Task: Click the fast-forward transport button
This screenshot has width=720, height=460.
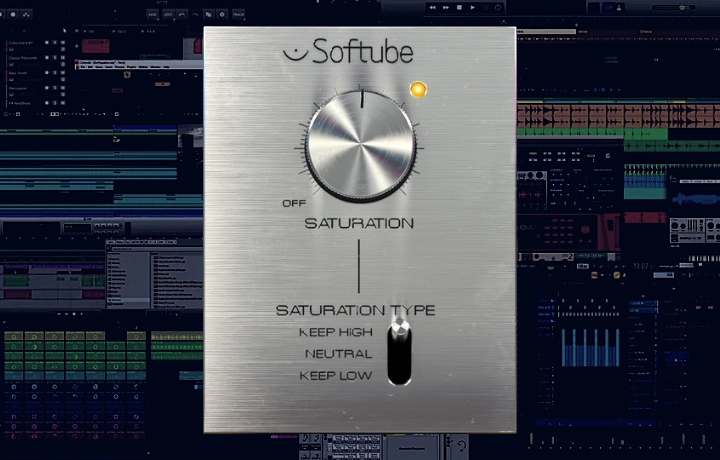Action: point(445,7)
